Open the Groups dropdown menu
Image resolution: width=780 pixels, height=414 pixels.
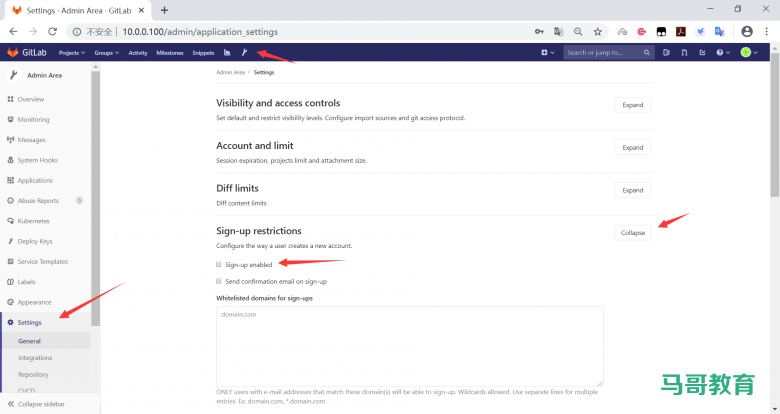(106, 53)
